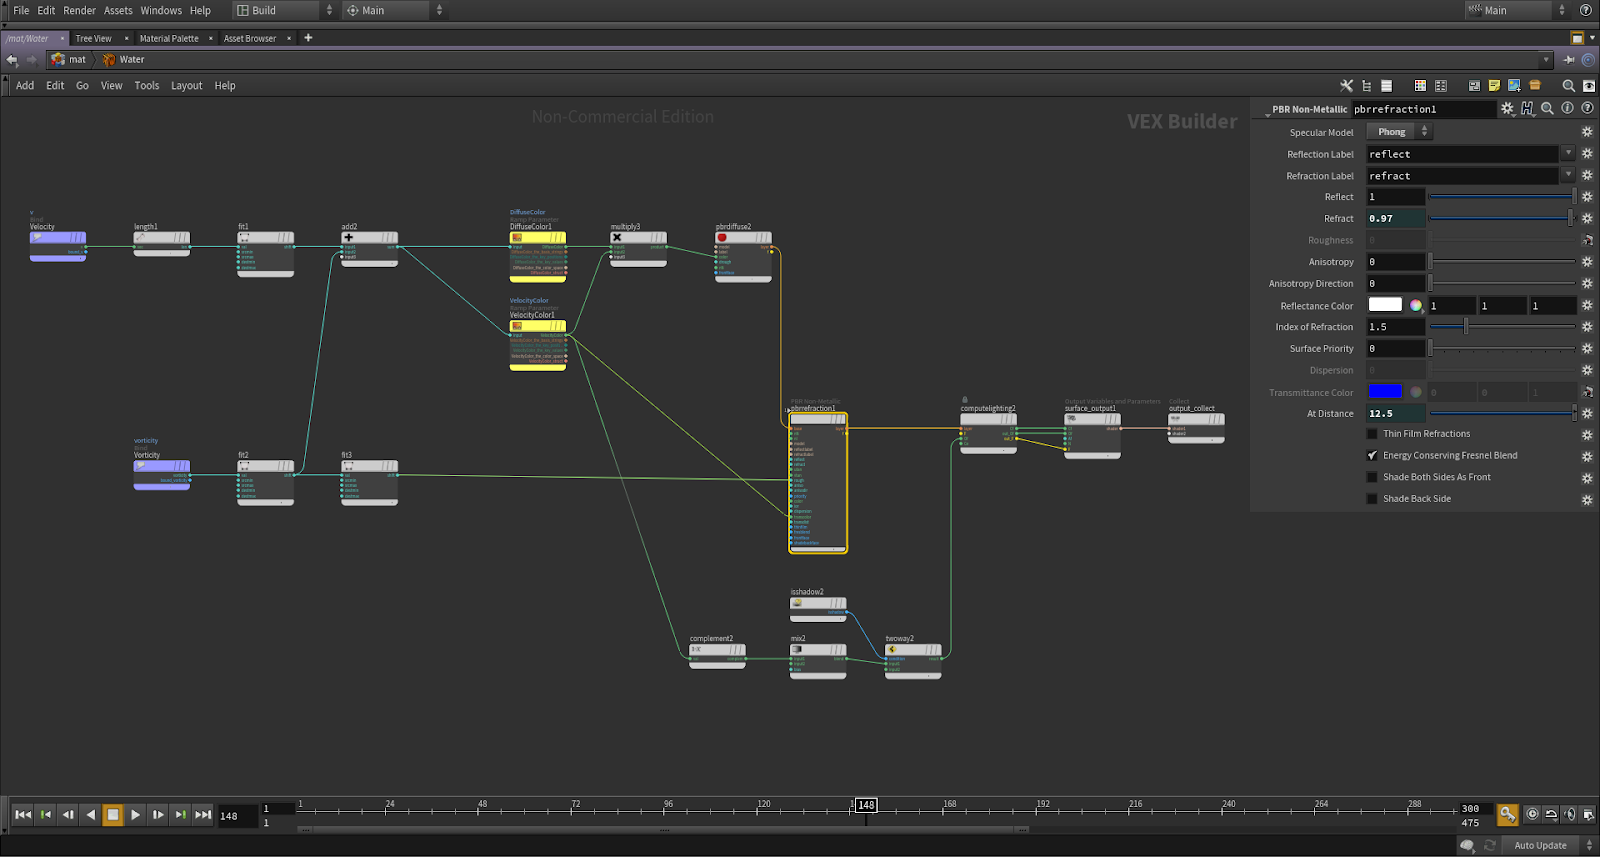Click the real-time clock toggle icon
Screen dimensions: 1600x857
pos(1532,815)
